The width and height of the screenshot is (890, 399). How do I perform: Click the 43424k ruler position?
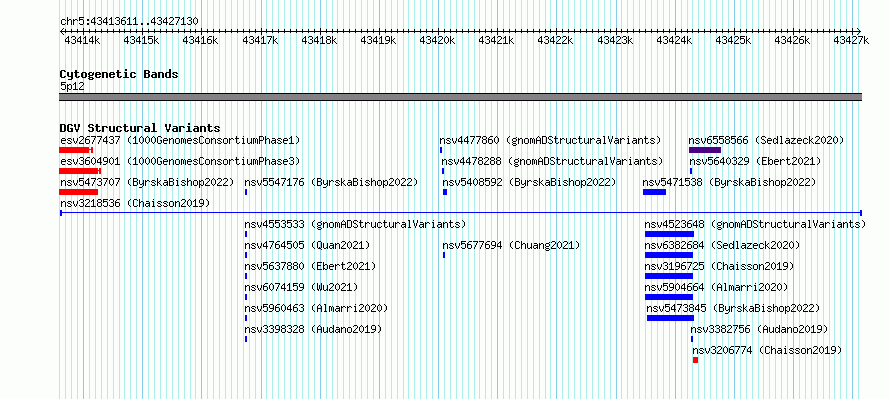(x=674, y=40)
